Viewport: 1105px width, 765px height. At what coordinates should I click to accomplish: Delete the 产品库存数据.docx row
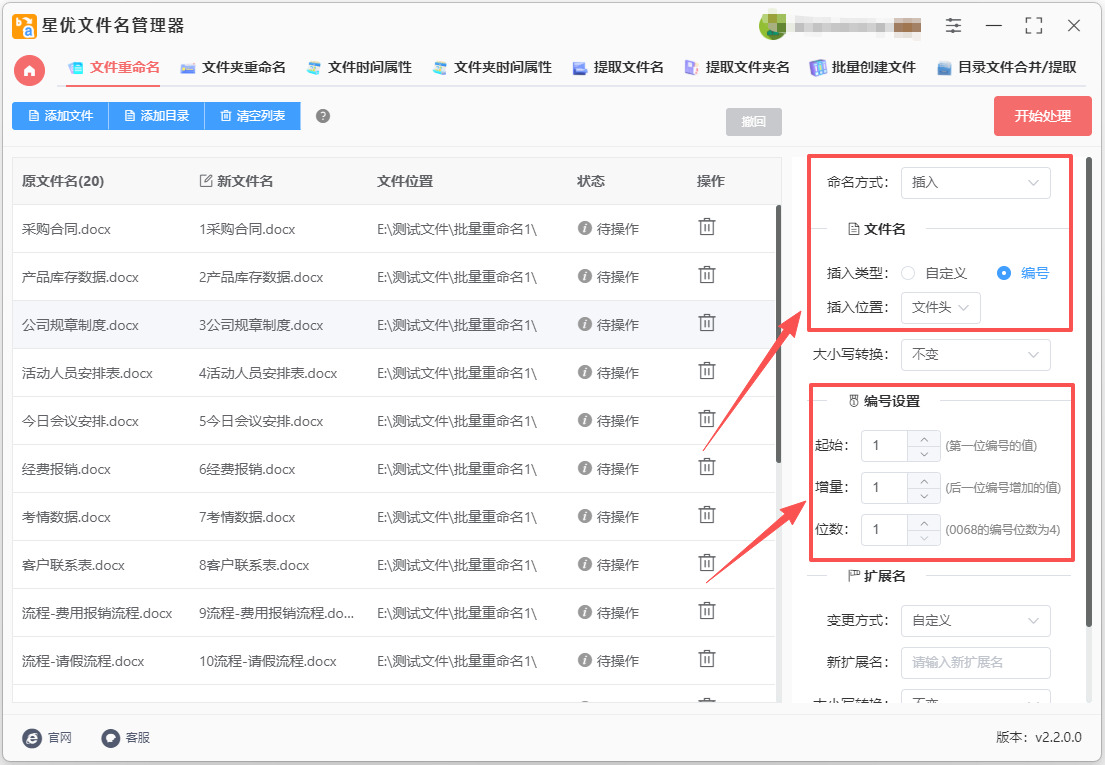click(707, 275)
